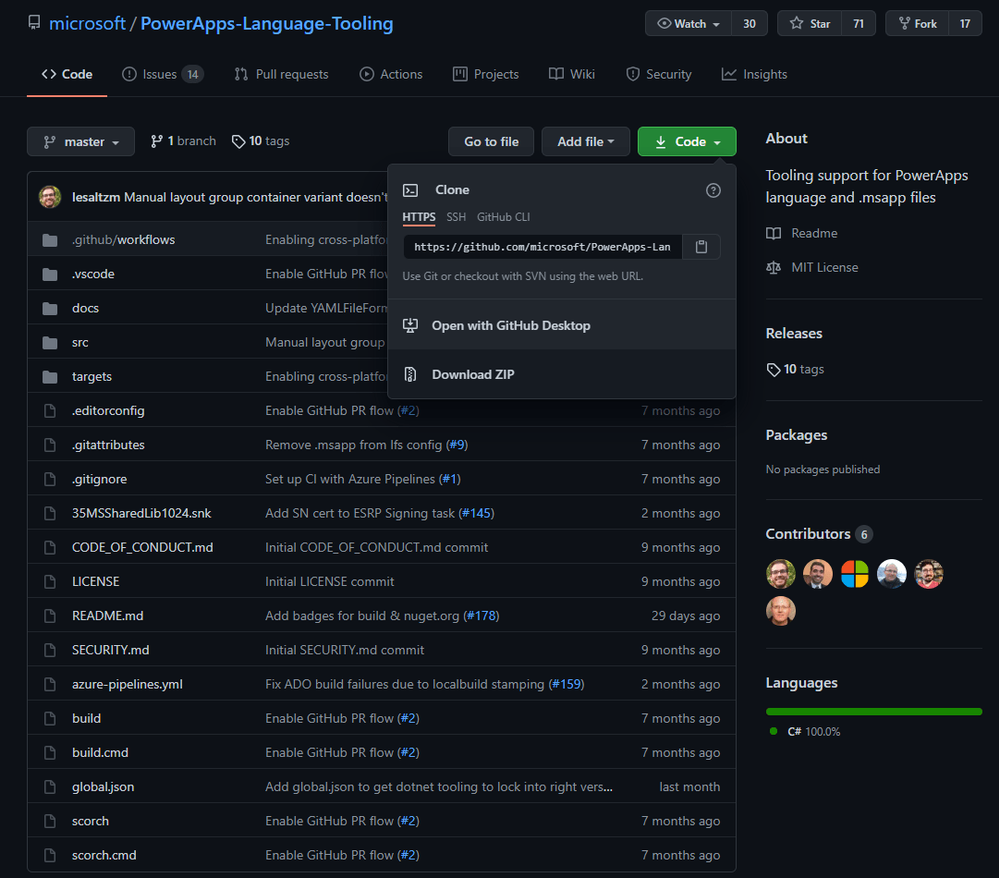The height and width of the screenshot is (878, 999).
Task: Click the ZIP file icon in dropdown
Action: click(x=411, y=375)
